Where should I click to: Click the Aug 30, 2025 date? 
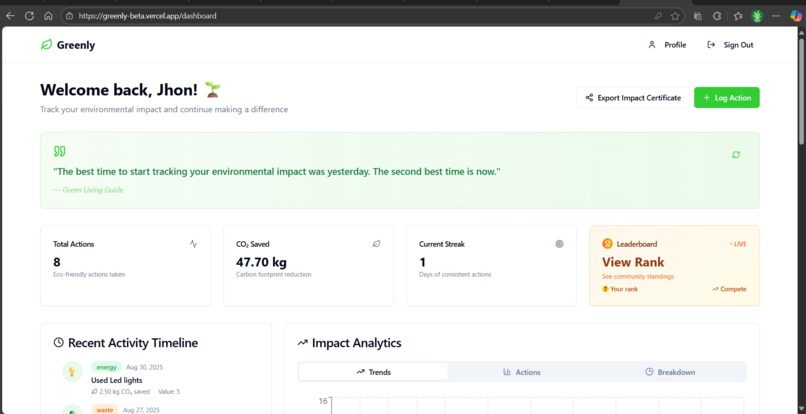pos(144,367)
